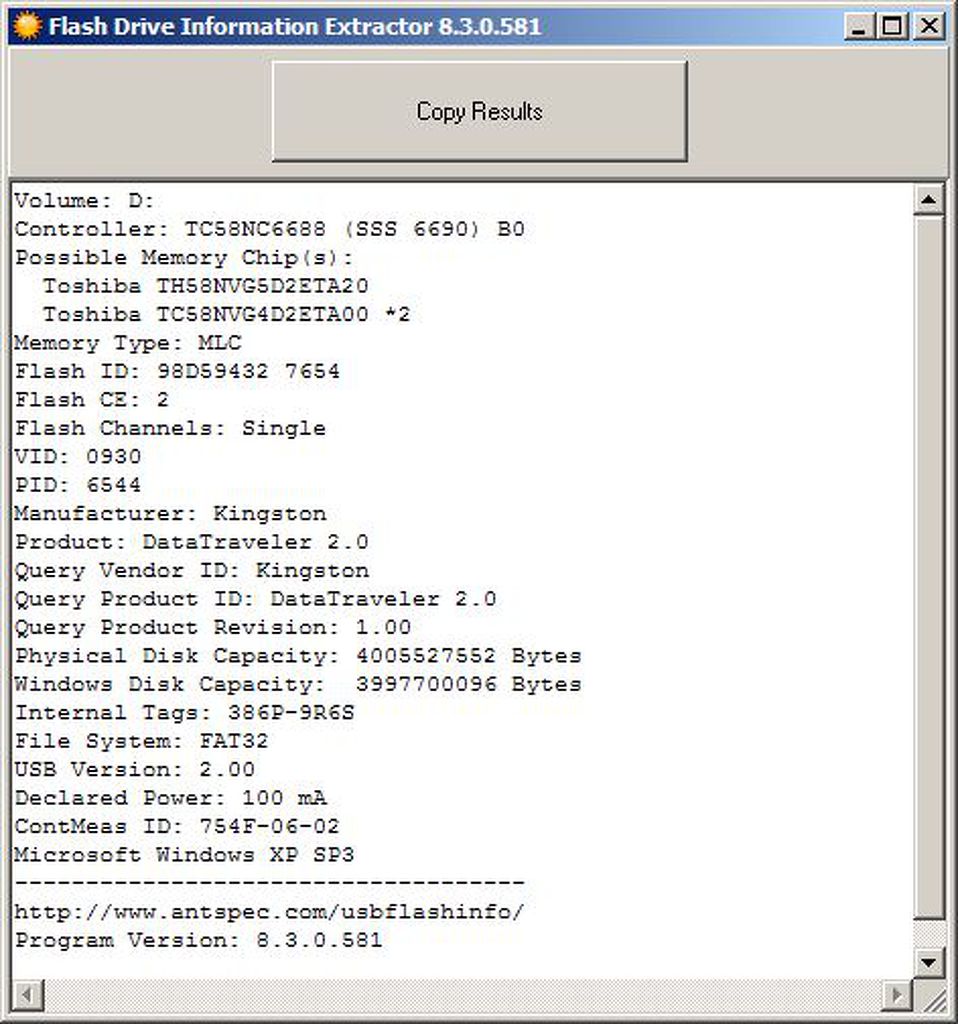Viewport: 958px width, 1024px height.
Task: Click the 'File System: FAT32' line
Action: (x=142, y=741)
